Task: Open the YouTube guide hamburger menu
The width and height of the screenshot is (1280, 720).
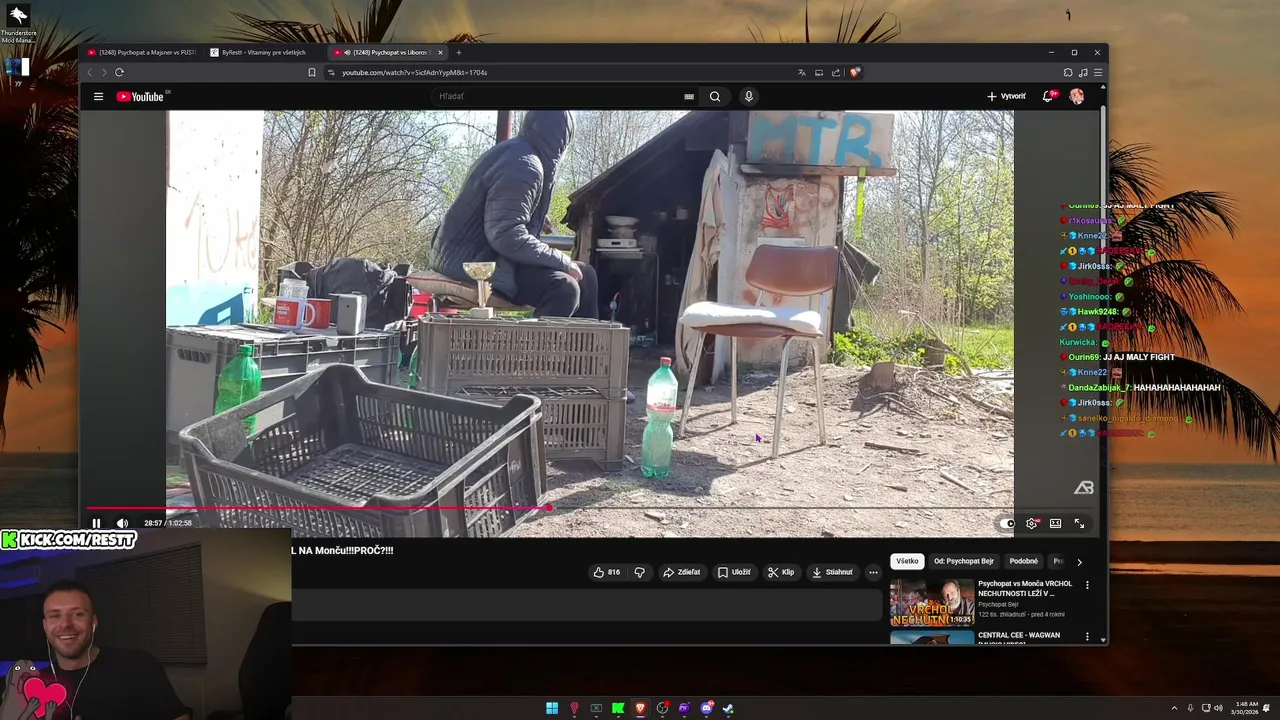Action: 98,96
